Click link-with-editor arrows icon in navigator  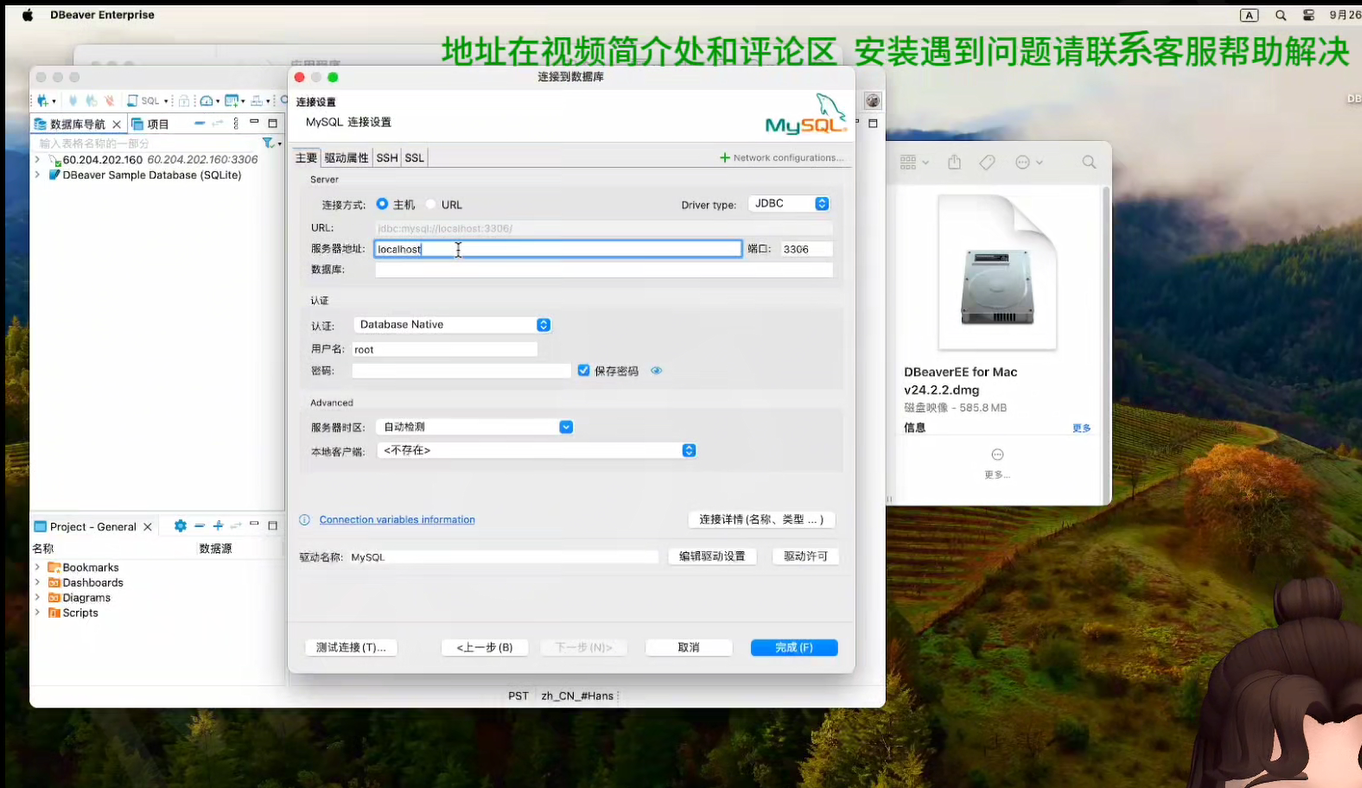pos(217,123)
